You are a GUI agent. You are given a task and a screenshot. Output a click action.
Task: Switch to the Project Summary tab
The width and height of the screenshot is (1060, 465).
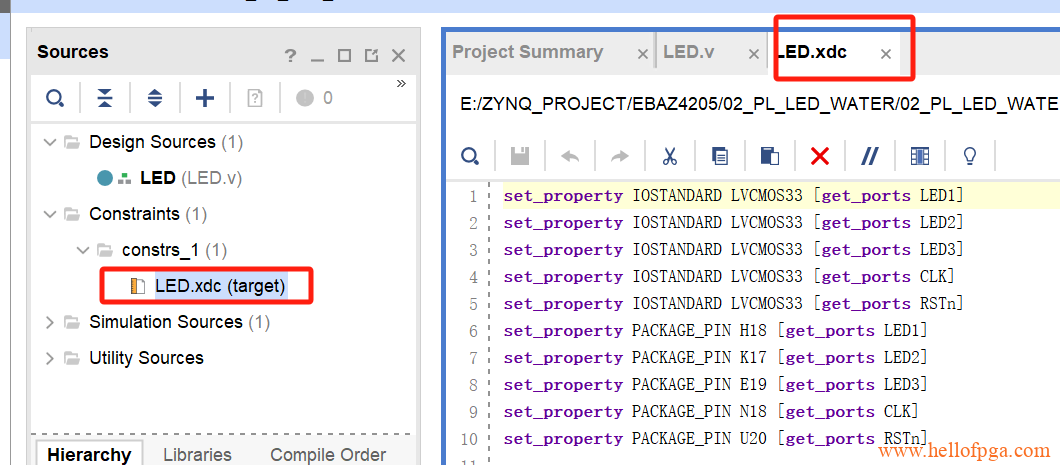coord(527,52)
